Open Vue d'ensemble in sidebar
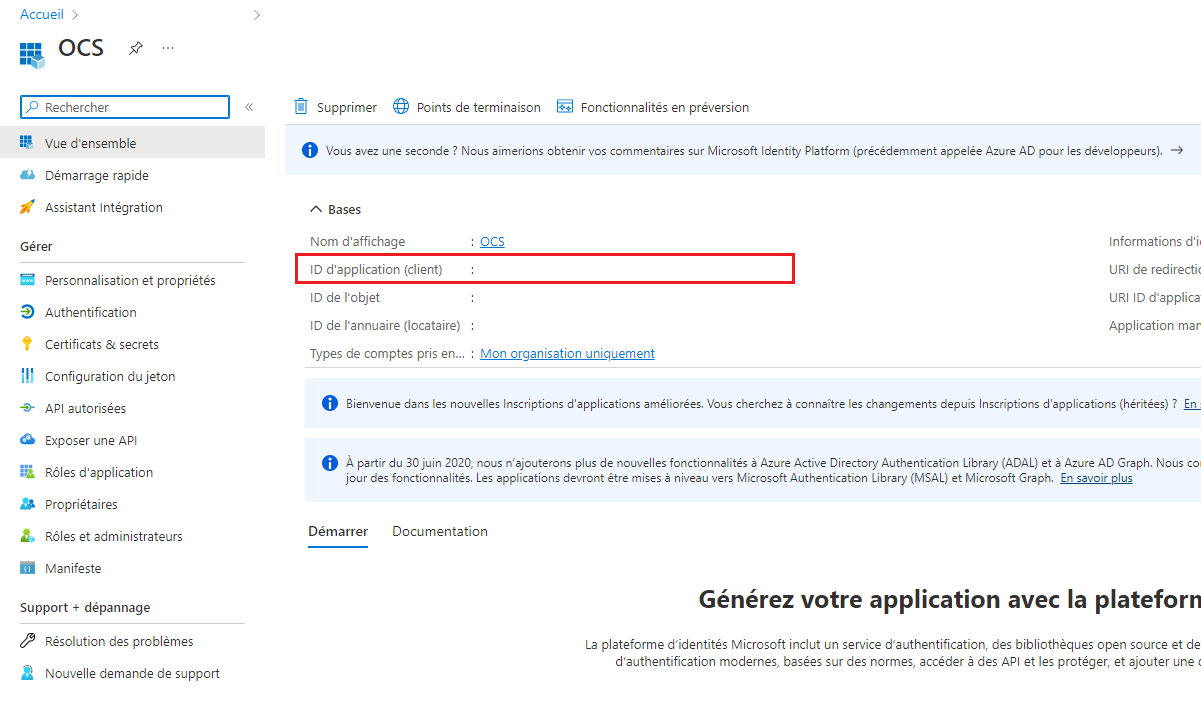This screenshot has height=704, width=1201. [132, 143]
